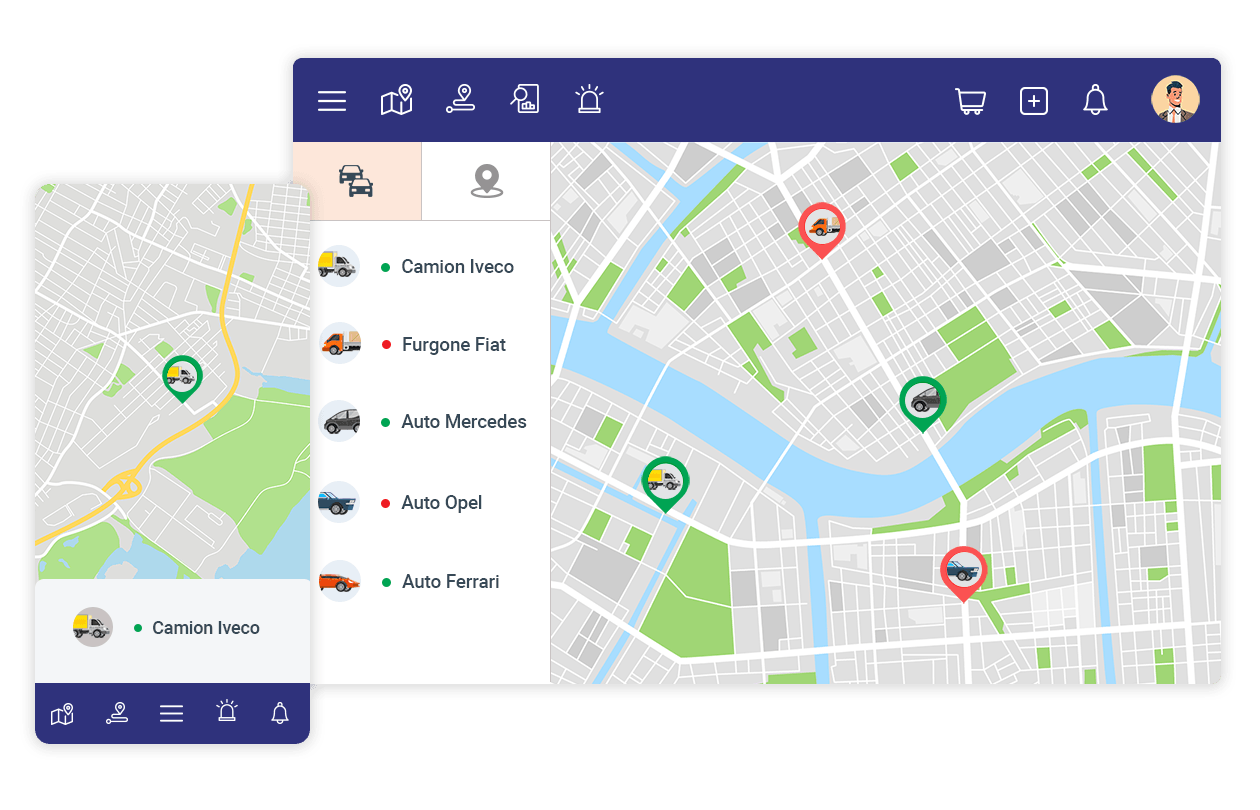Toggle the red status dot for Furgone Fiat
Screen dimensions: 1260x810
[x=385, y=344]
